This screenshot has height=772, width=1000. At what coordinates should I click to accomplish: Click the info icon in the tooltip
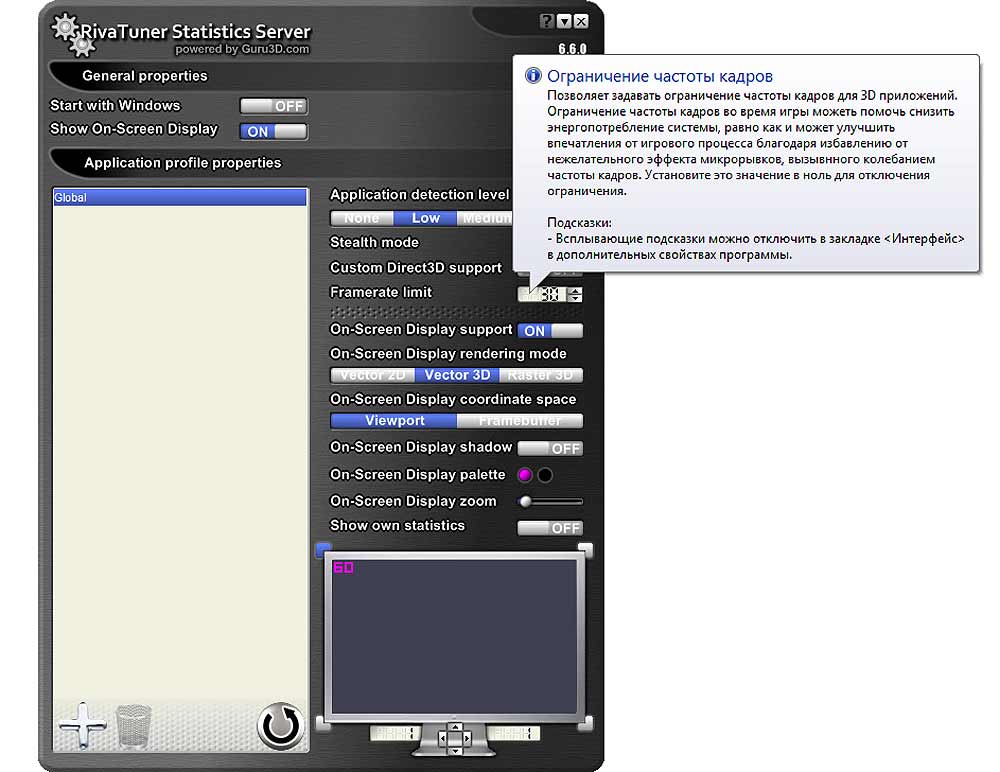coord(533,75)
